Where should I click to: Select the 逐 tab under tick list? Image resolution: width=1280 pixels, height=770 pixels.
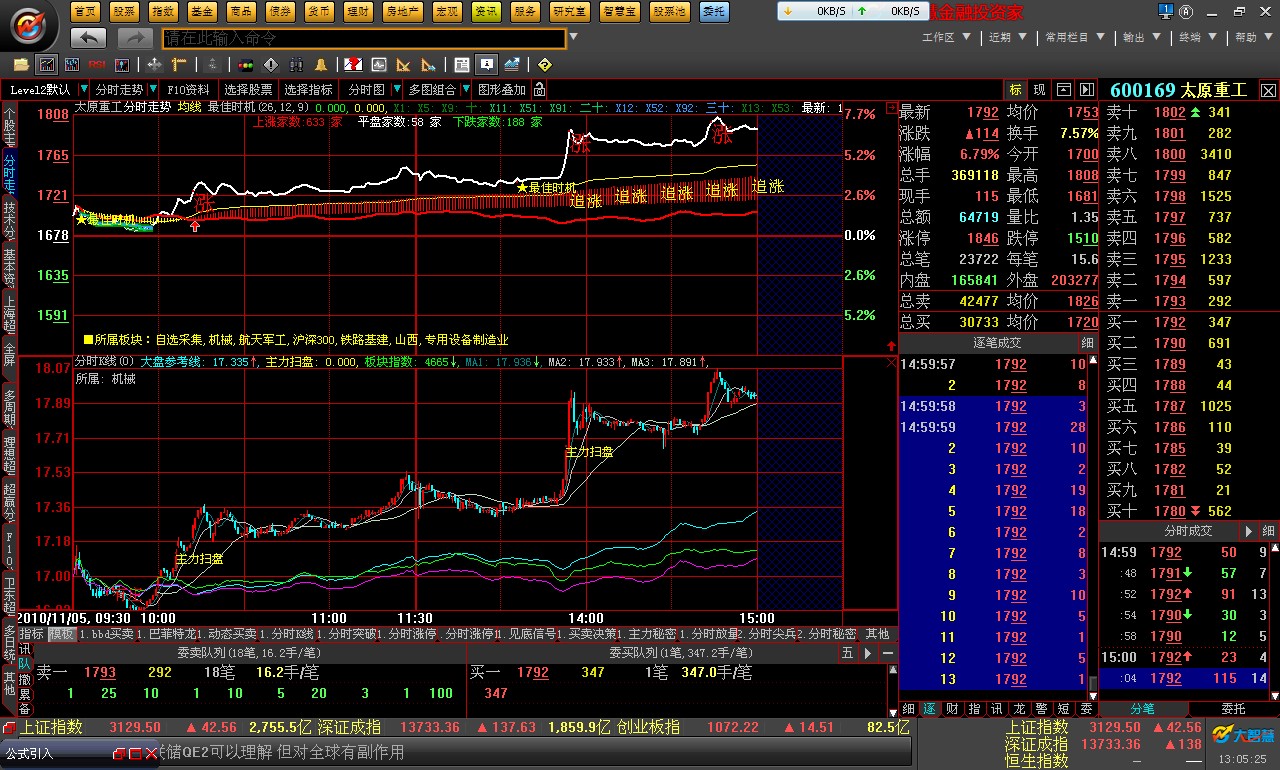coord(928,709)
